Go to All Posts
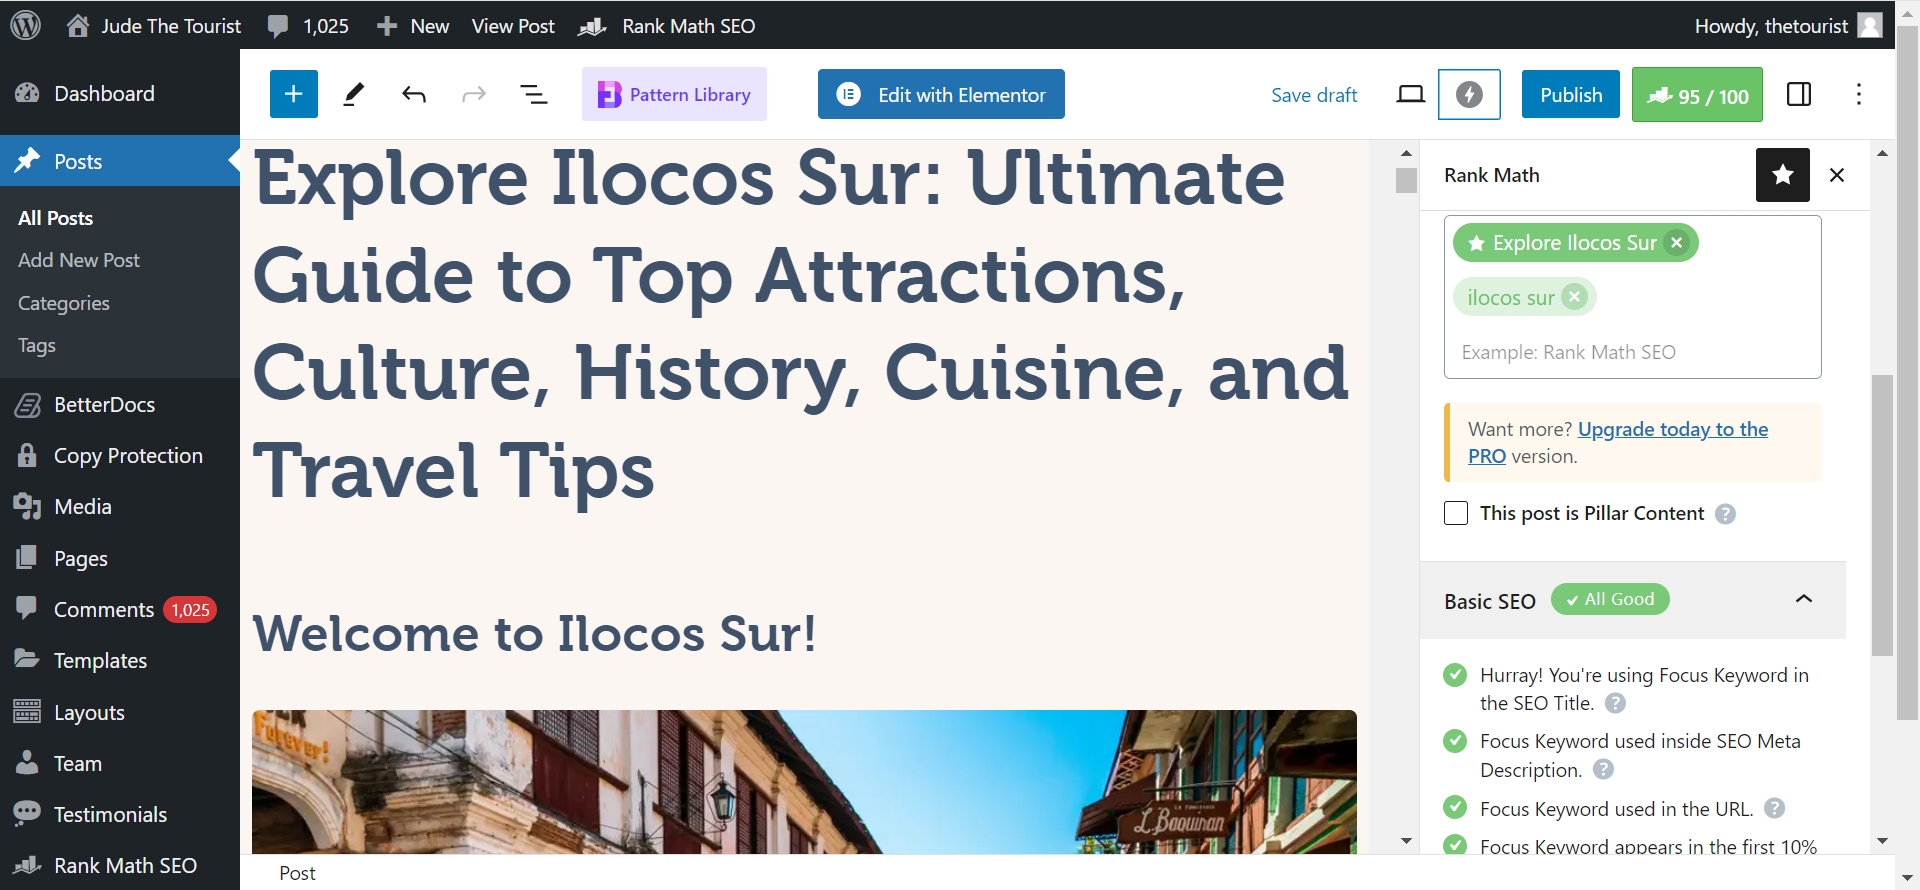Viewport: 1920px width, 890px height. pyautogui.click(x=56, y=218)
